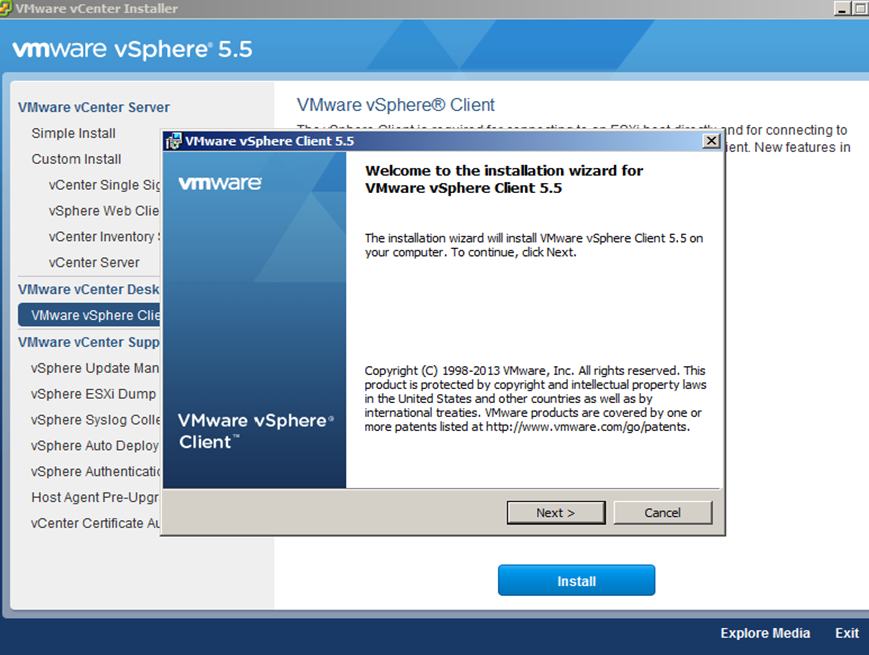Image resolution: width=869 pixels, height=655 pixels.
Task: Click the blue Install button
Action: tap(576, 580)
